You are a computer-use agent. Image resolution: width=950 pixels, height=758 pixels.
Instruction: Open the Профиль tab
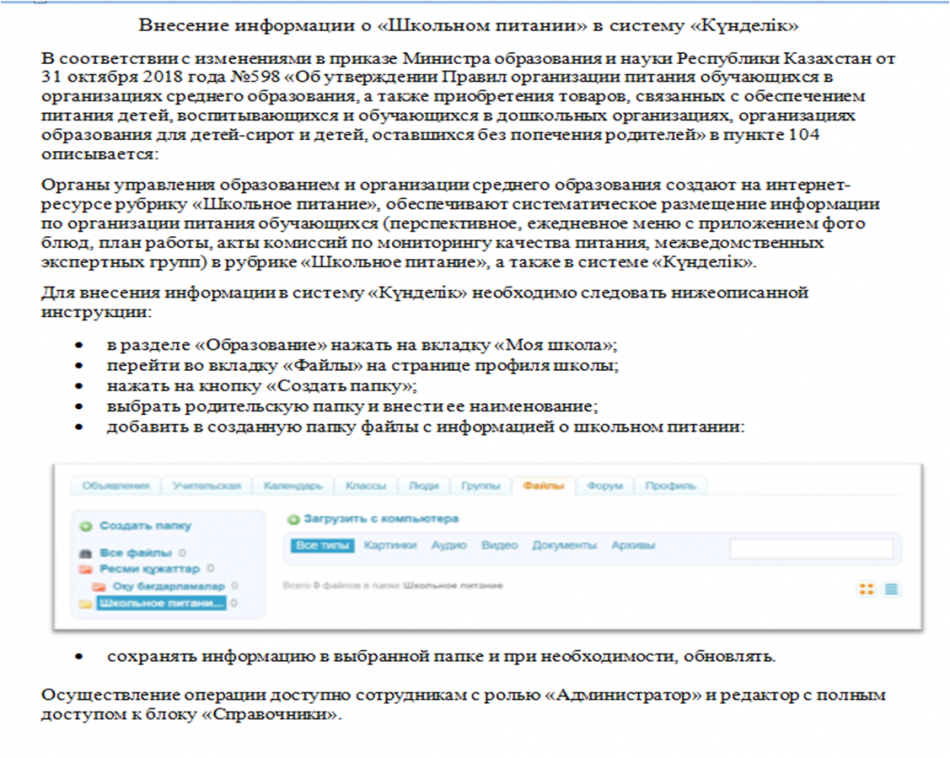671,486
